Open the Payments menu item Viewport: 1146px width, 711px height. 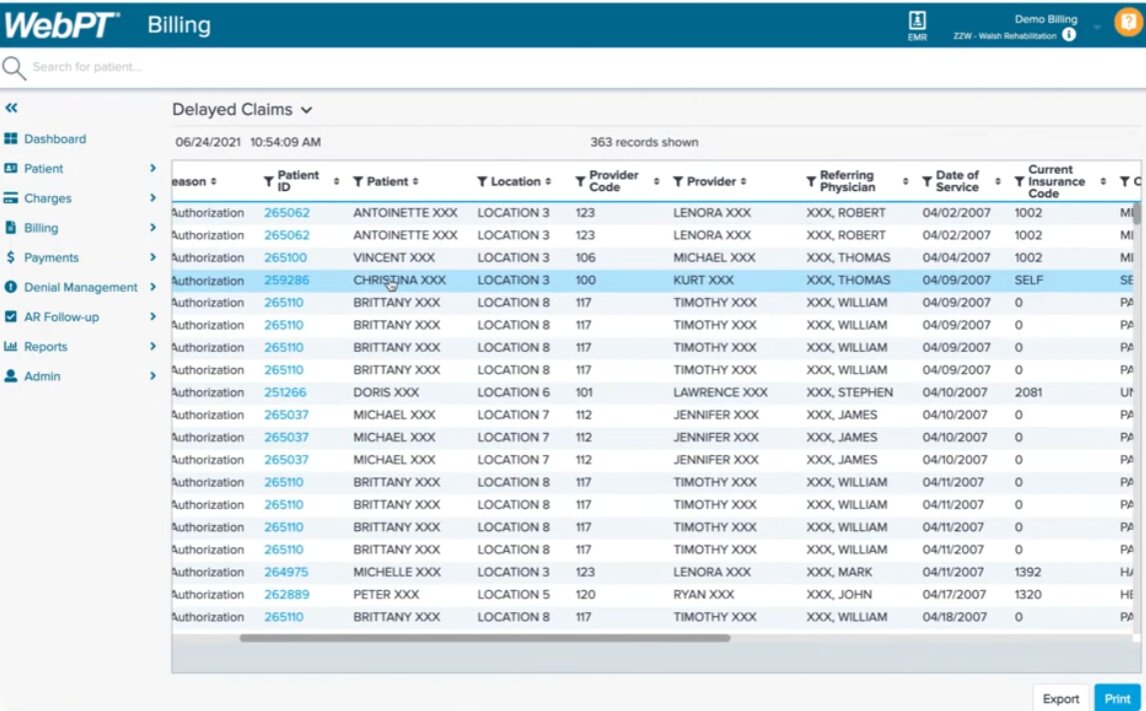pyautogui.click(x=51, y=258)
